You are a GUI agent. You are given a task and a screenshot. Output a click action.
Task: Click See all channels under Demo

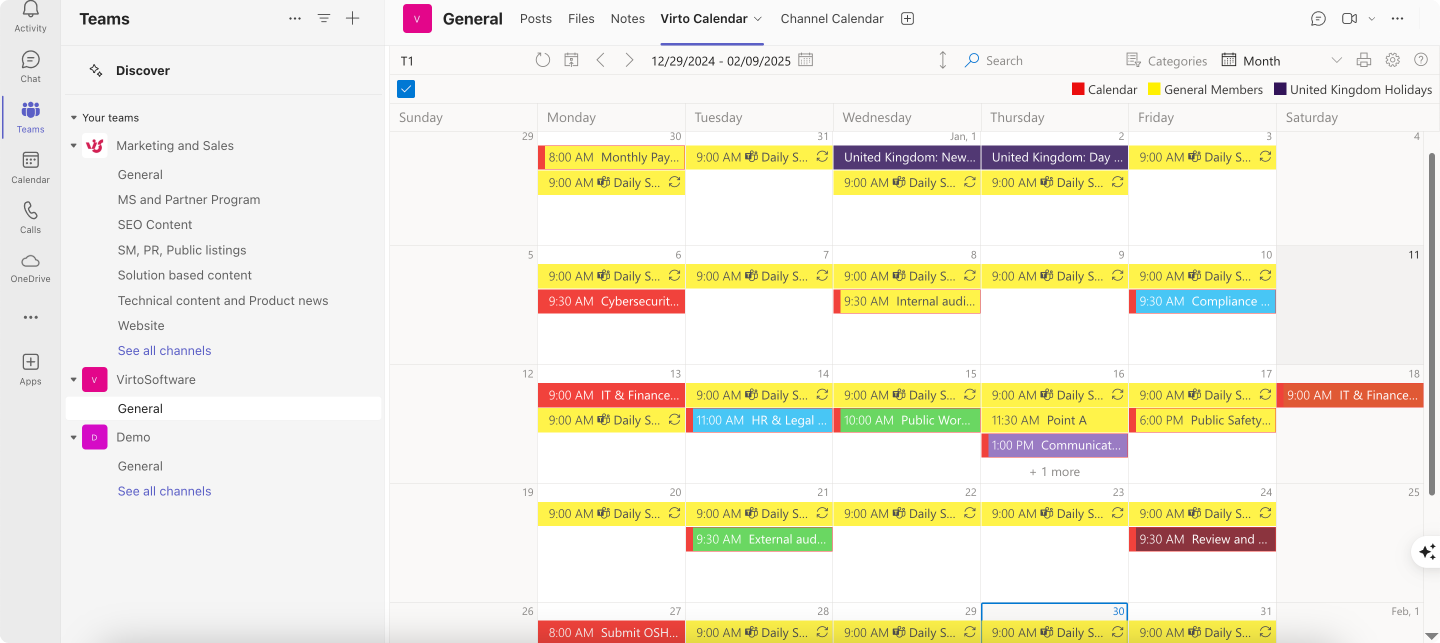(x=164, y=491)
